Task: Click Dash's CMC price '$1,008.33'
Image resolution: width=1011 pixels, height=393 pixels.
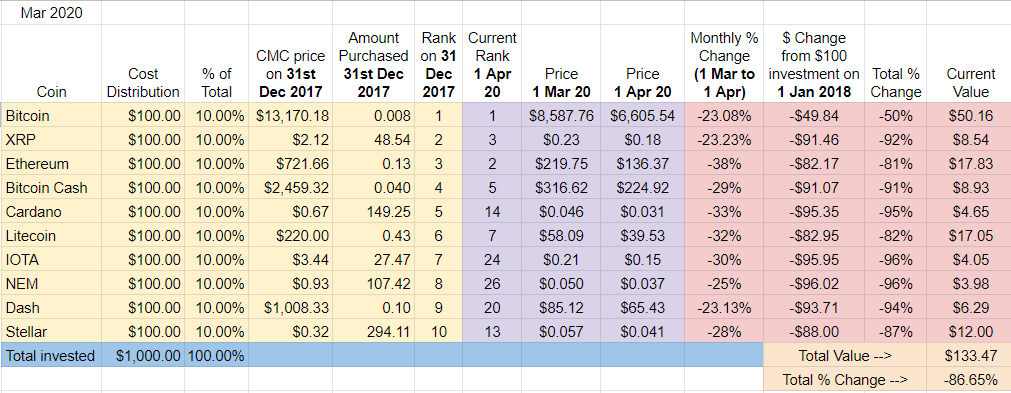Action: (x=290, y=308)
